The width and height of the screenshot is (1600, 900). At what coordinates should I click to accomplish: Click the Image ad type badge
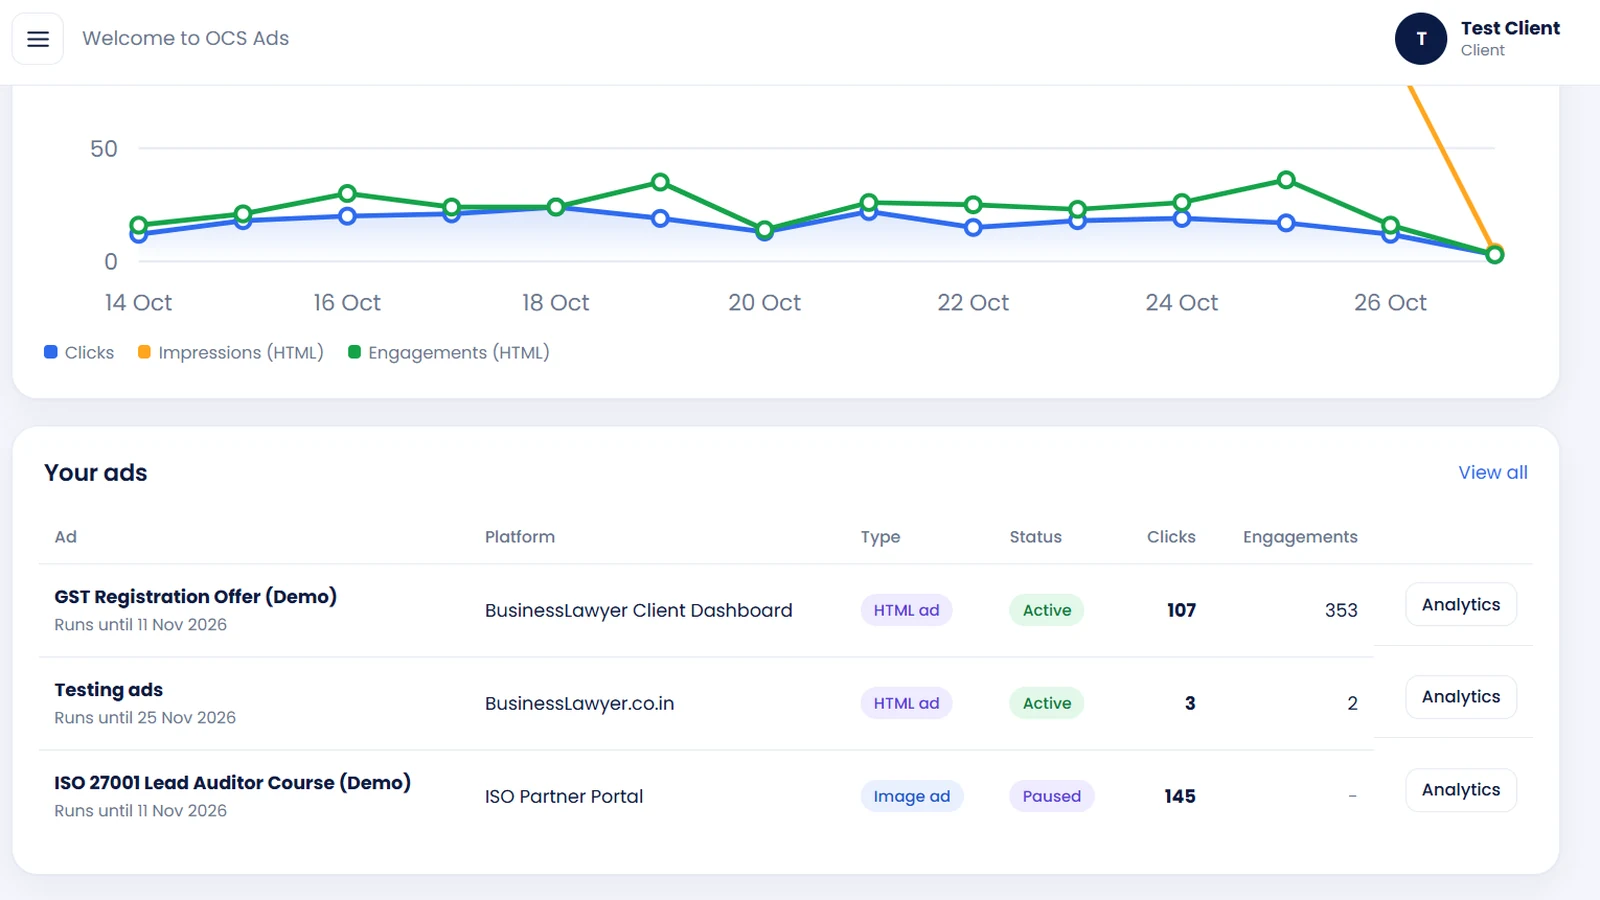click(911, 796)
